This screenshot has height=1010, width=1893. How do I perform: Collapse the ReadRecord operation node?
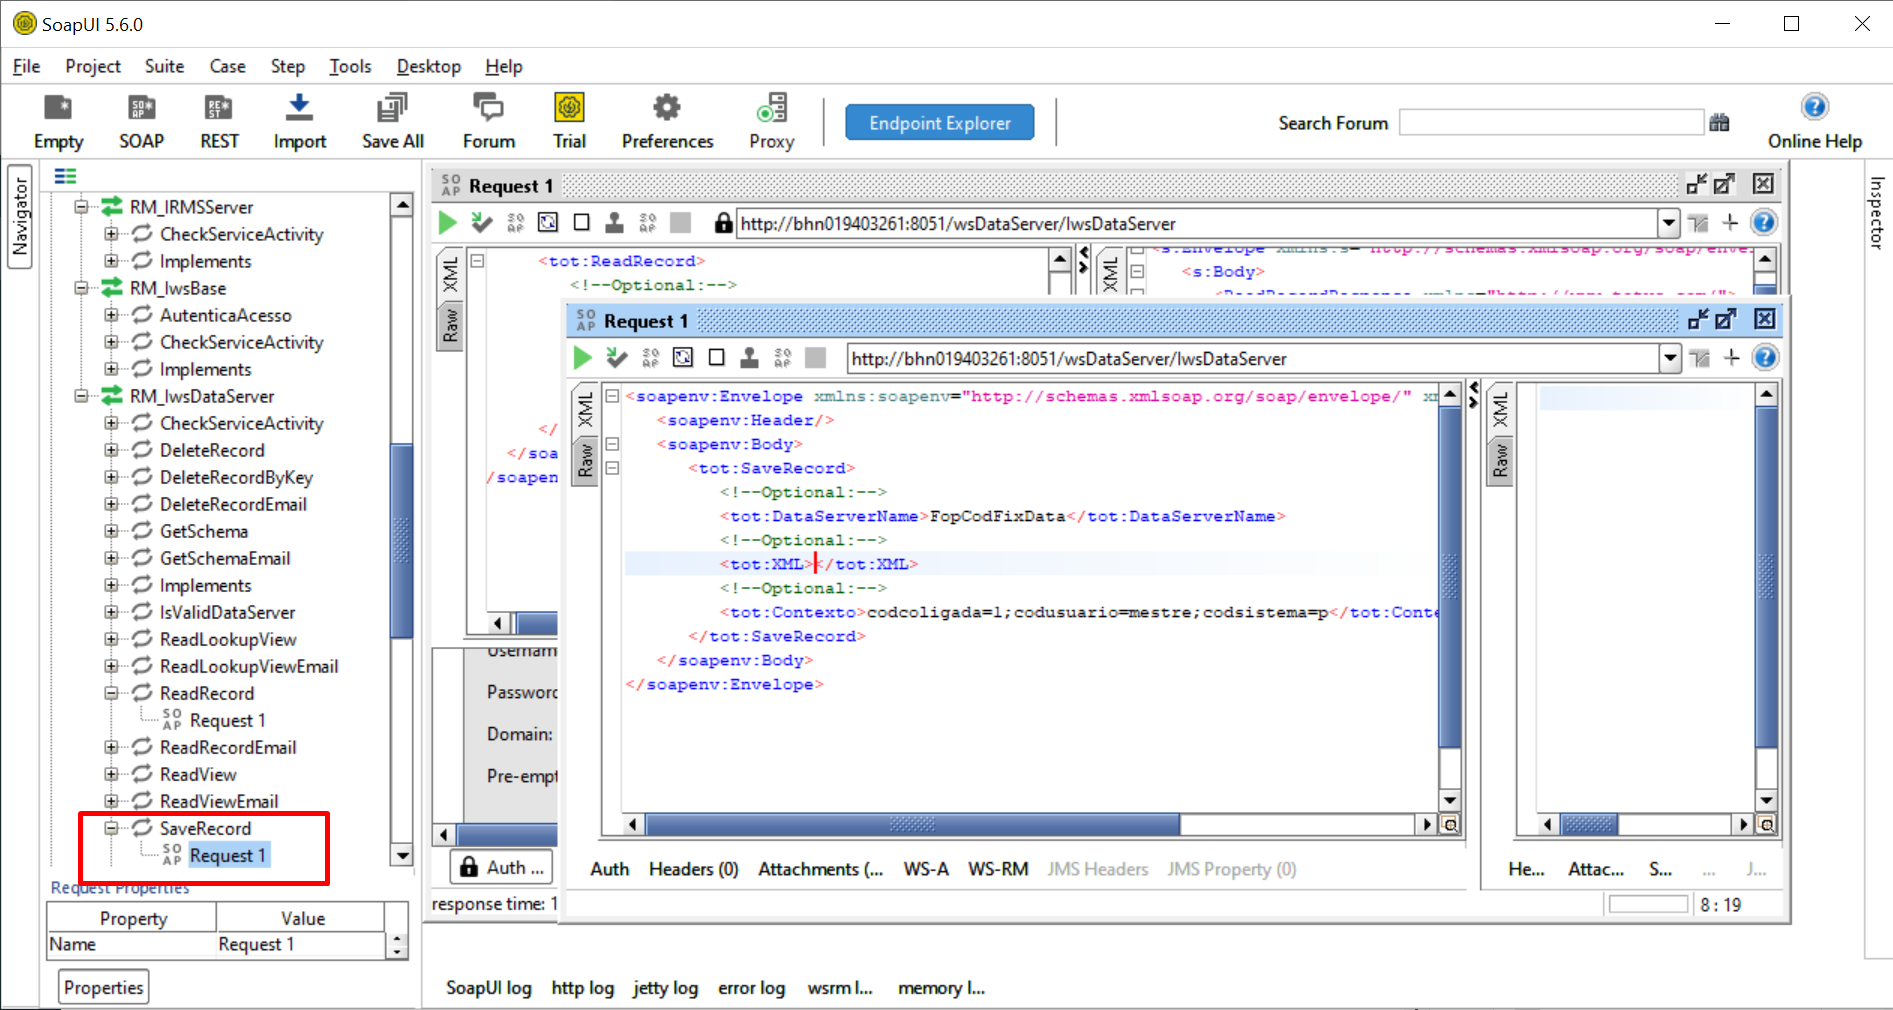pyautogui.click(x=111, y=693)
